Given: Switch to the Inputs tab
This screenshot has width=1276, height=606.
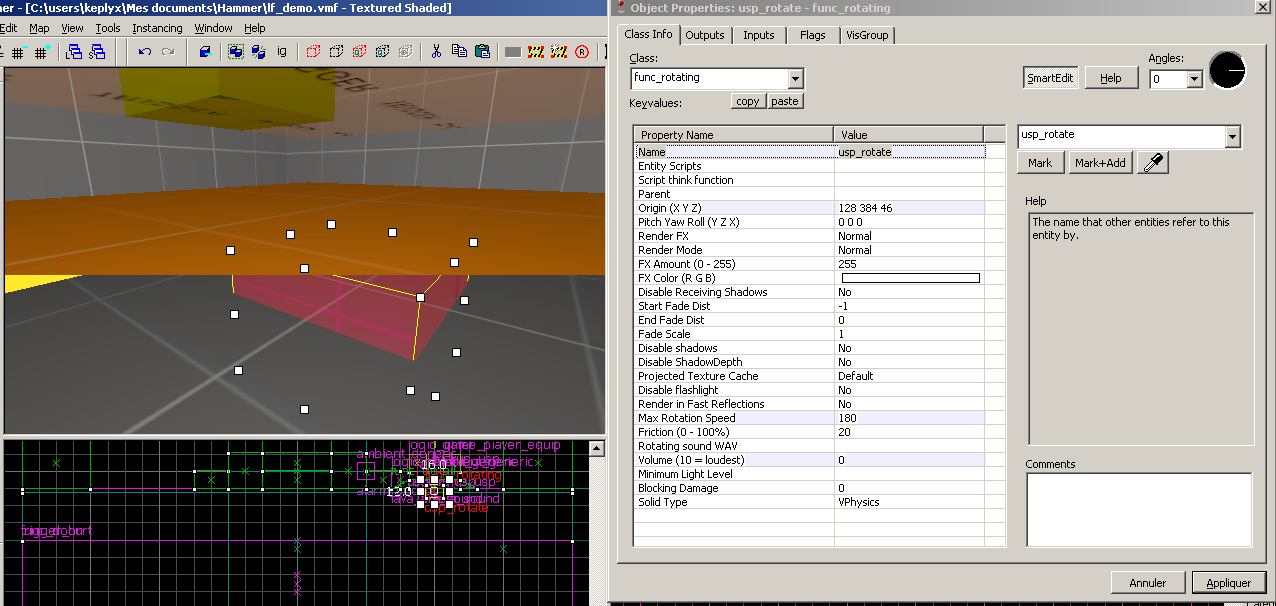Looking at the screenshot, I should 759,35.
